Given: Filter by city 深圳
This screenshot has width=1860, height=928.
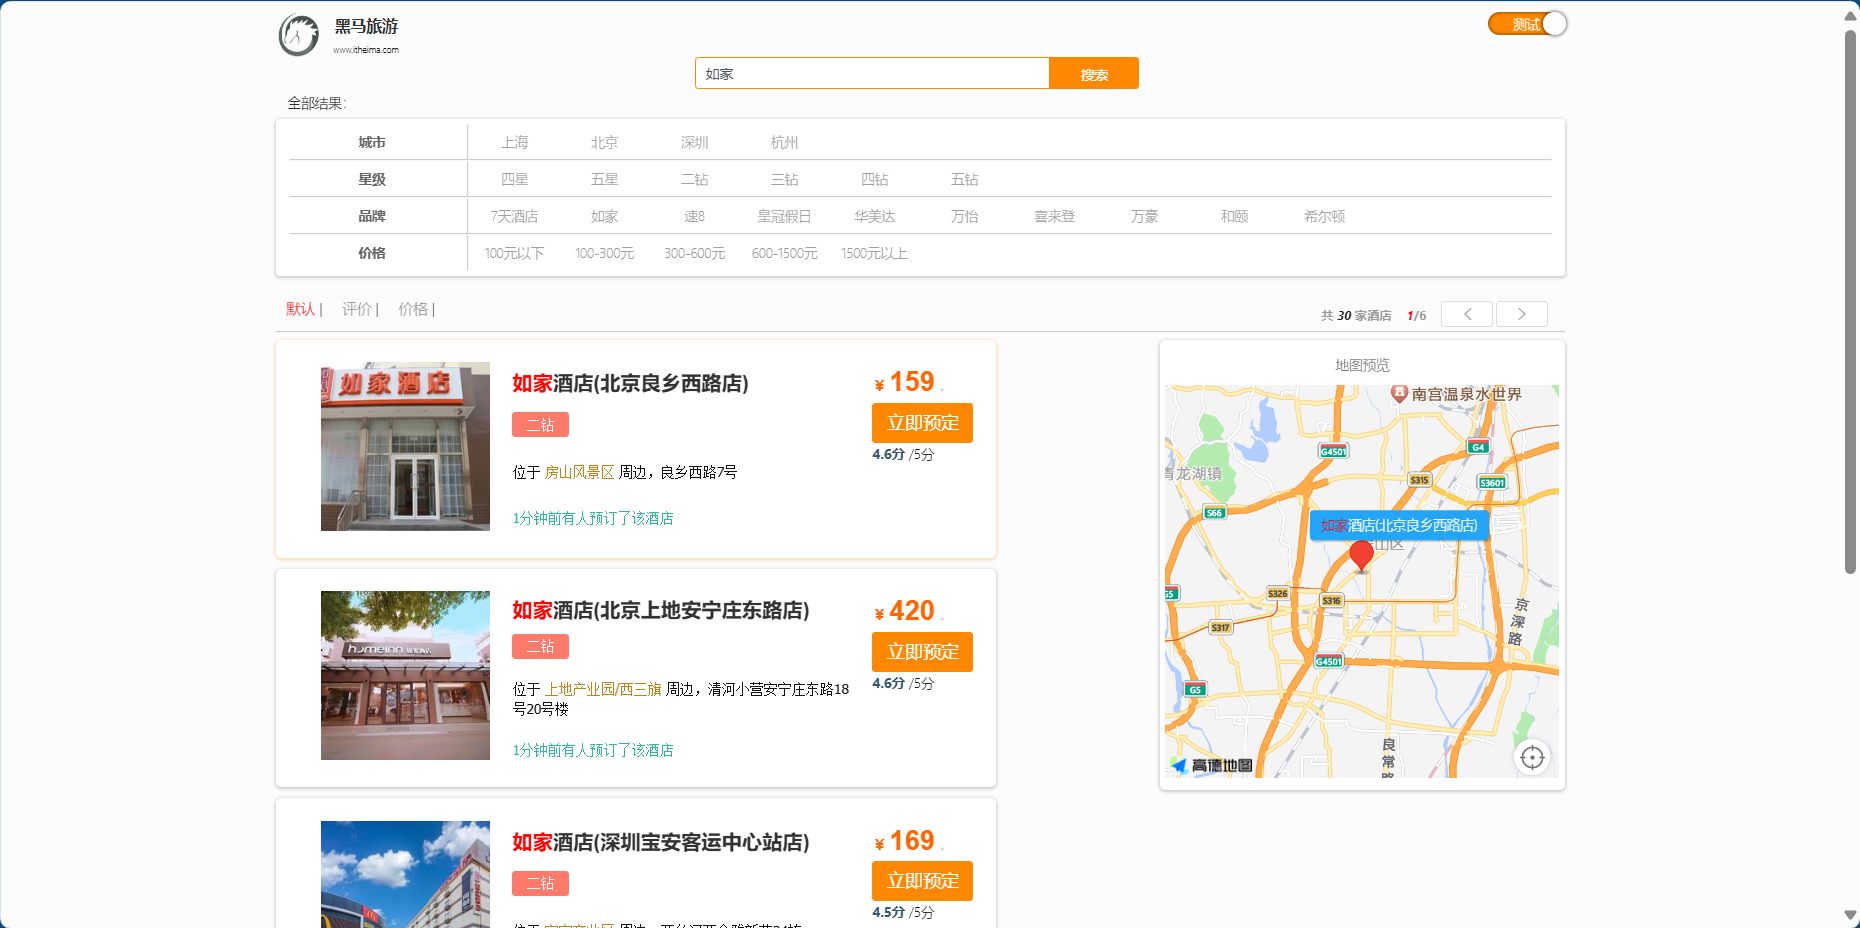Looking at the screenshot, I should tap(695, 142).
